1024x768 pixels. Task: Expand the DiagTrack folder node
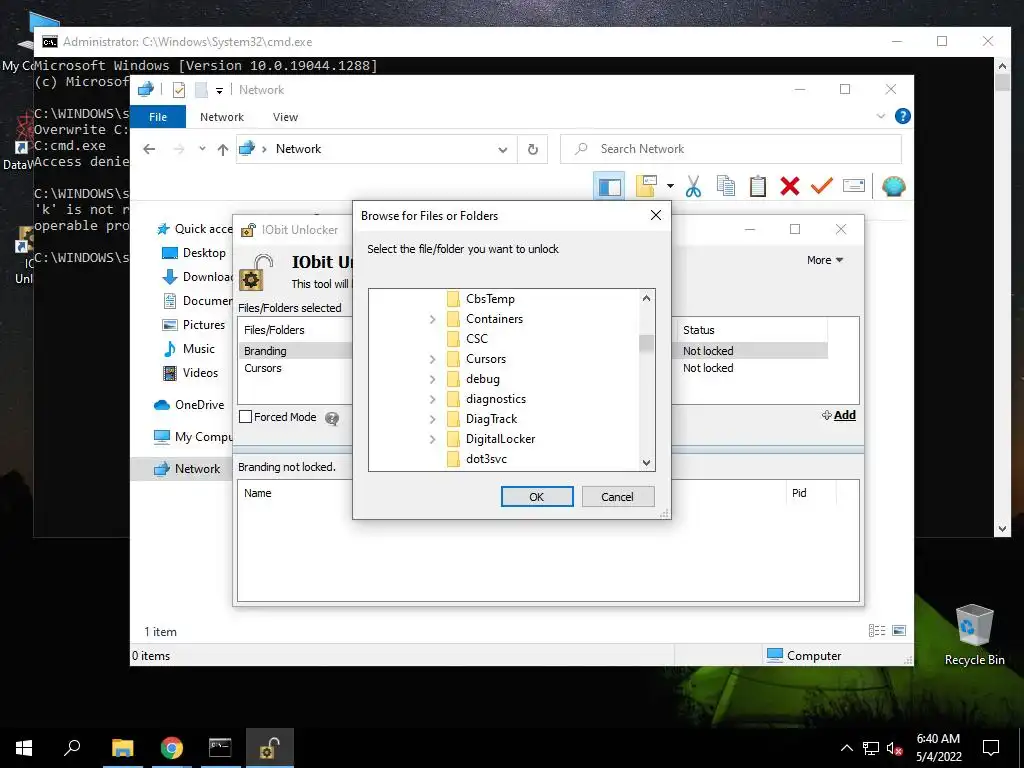432,419
